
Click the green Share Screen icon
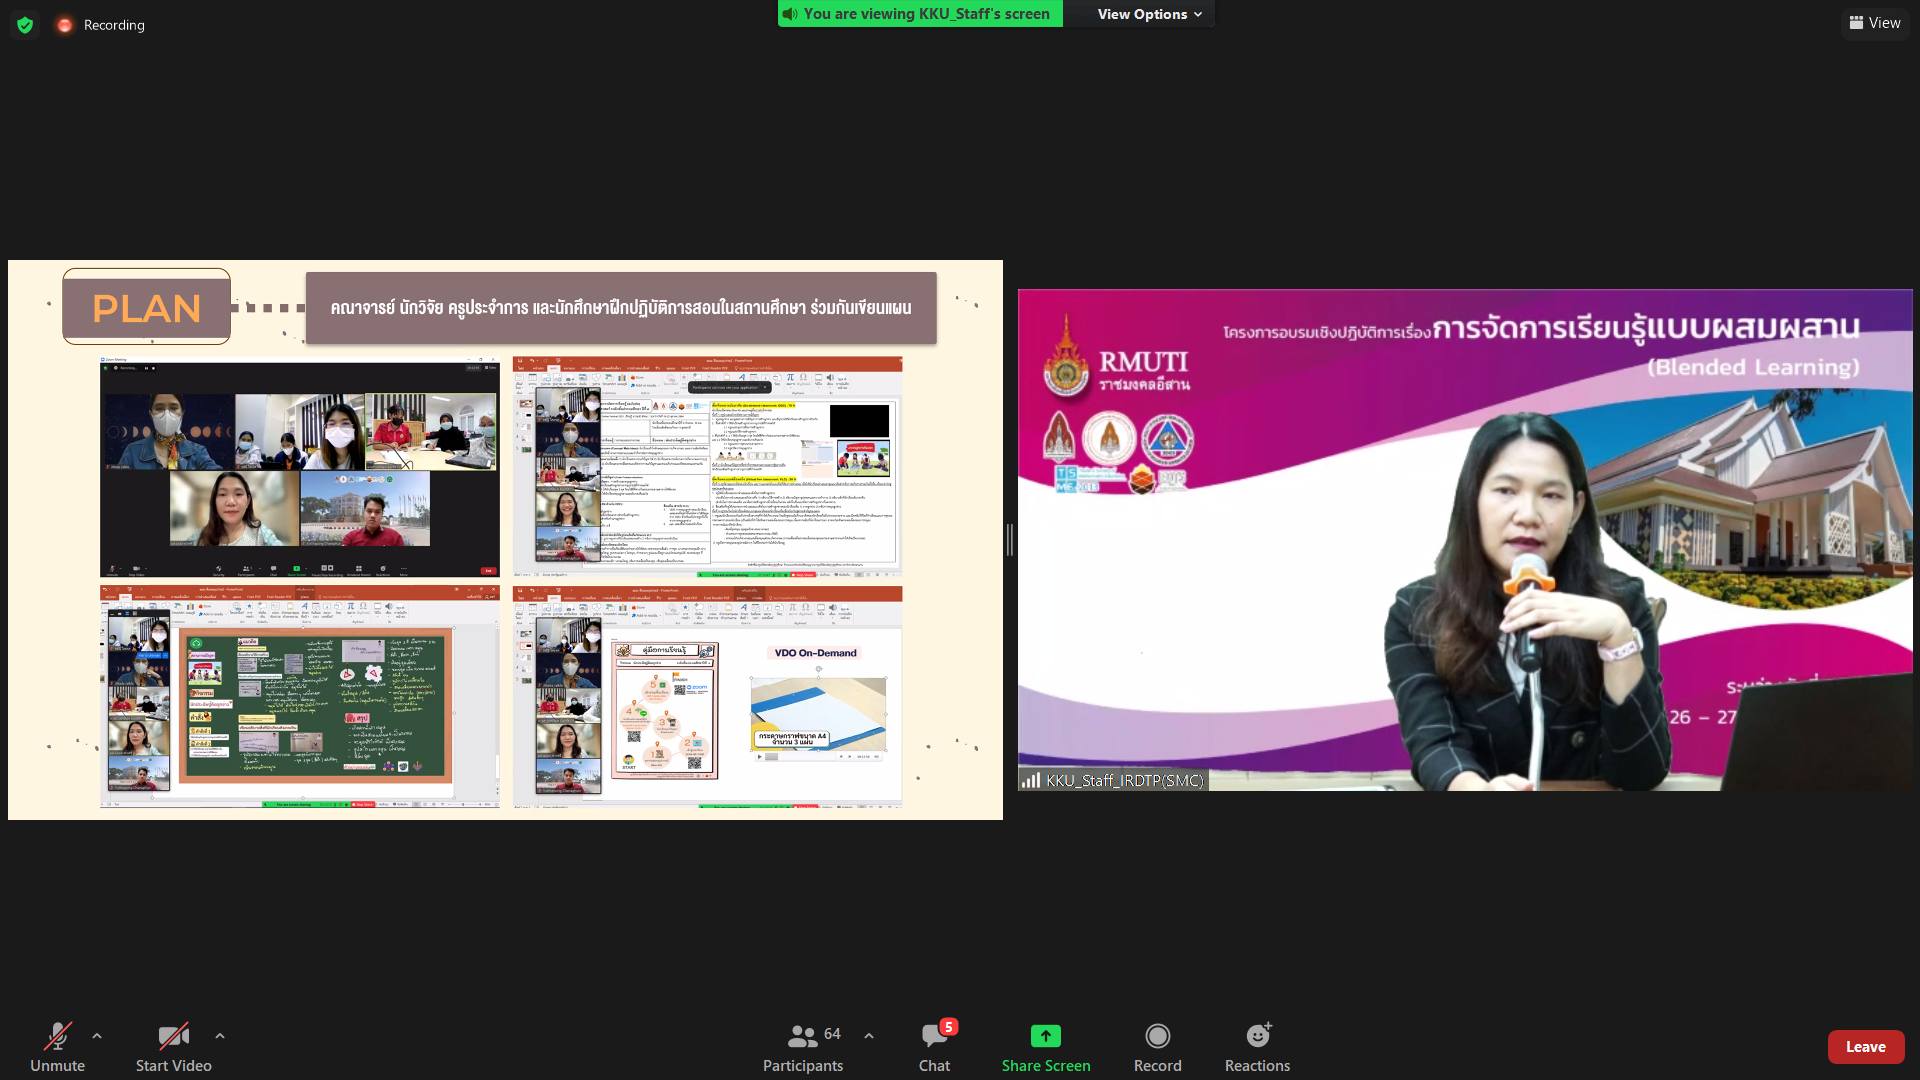[1045, 1036]
